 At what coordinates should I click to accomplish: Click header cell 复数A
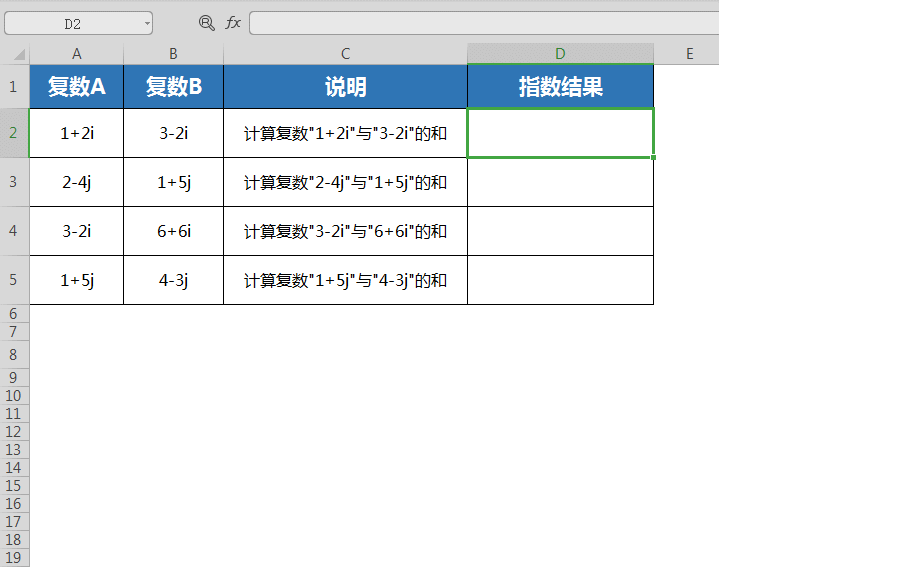pyautogui.click(x=77, y=87)
